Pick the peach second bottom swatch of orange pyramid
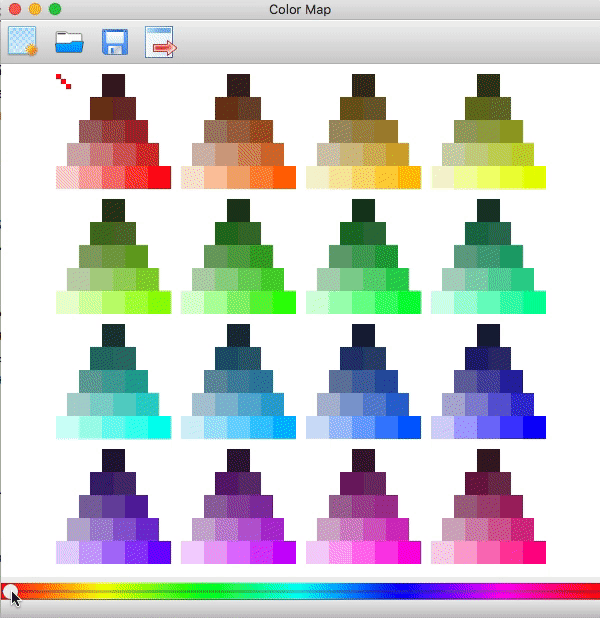600x618 pixels. coord(216,177)
